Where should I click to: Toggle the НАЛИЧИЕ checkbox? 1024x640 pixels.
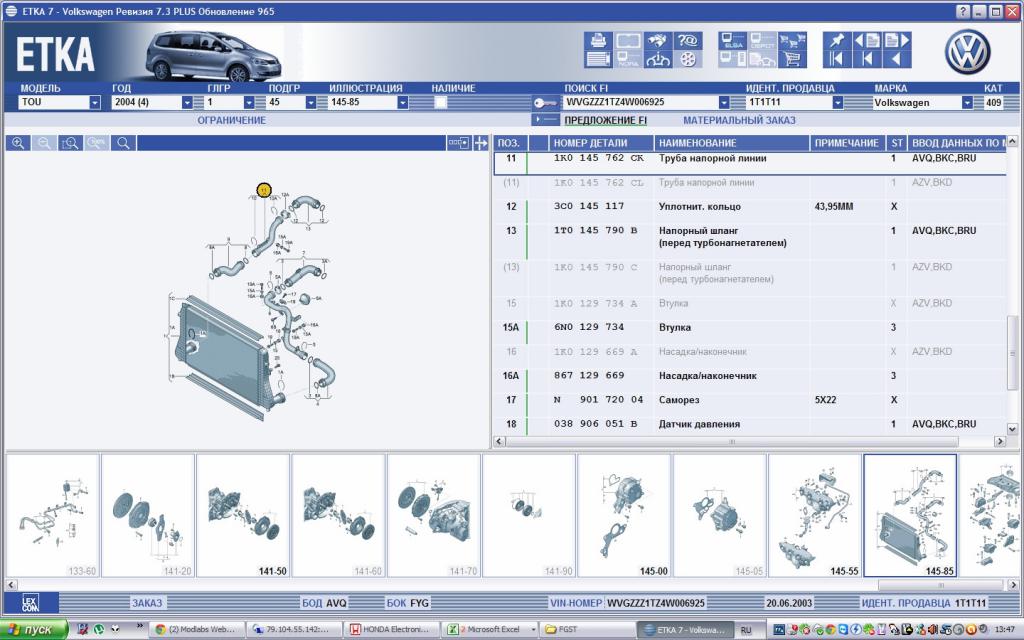pyautogui.click(x=441, y=103)
